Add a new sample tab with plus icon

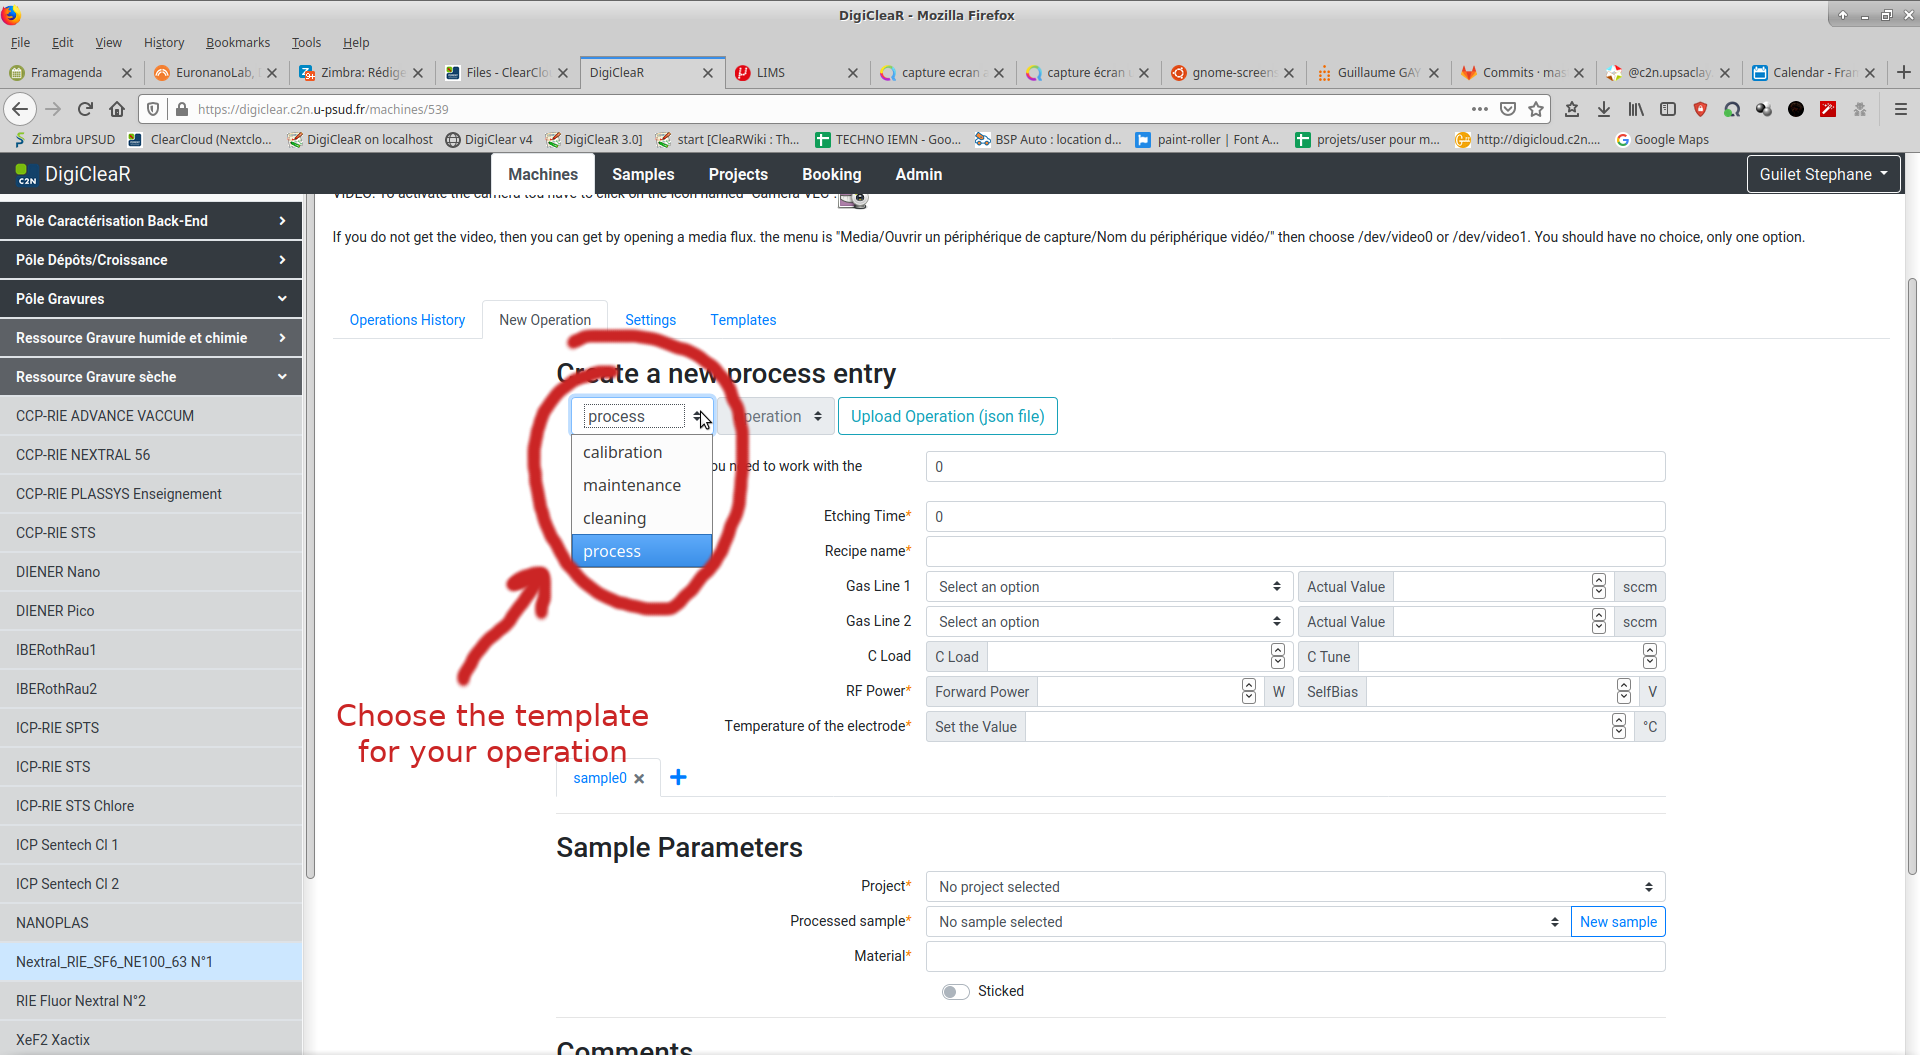[678, 778]
